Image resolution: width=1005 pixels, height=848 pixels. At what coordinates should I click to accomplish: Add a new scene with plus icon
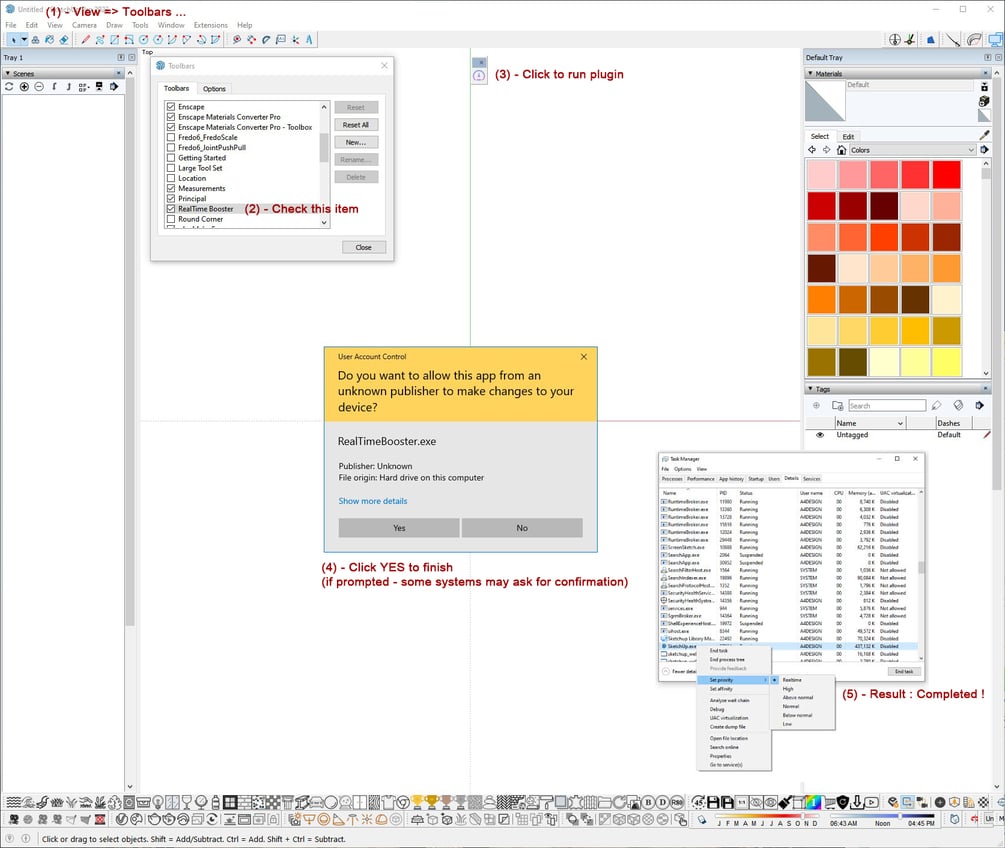(24, 87)
